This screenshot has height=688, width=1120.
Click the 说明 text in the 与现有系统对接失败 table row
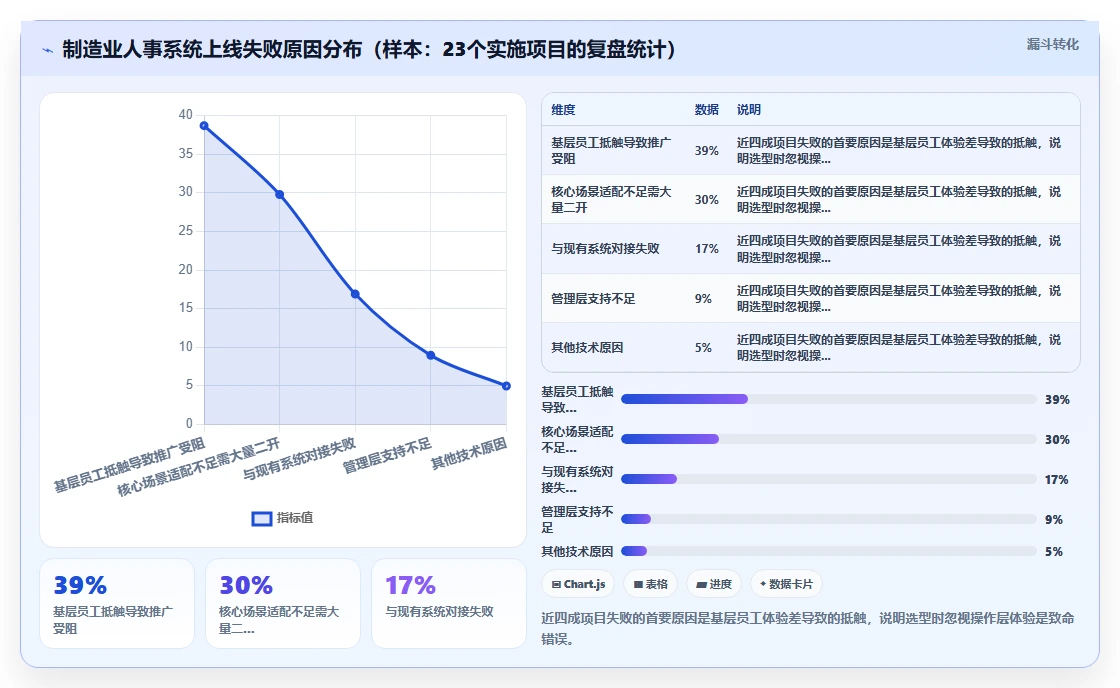(x=899, y=249)
